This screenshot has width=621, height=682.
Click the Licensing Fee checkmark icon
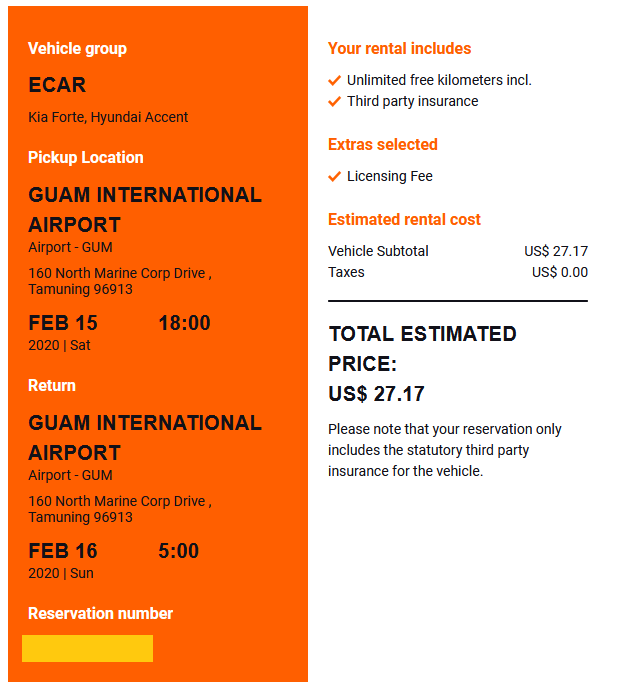click(334, 176)
